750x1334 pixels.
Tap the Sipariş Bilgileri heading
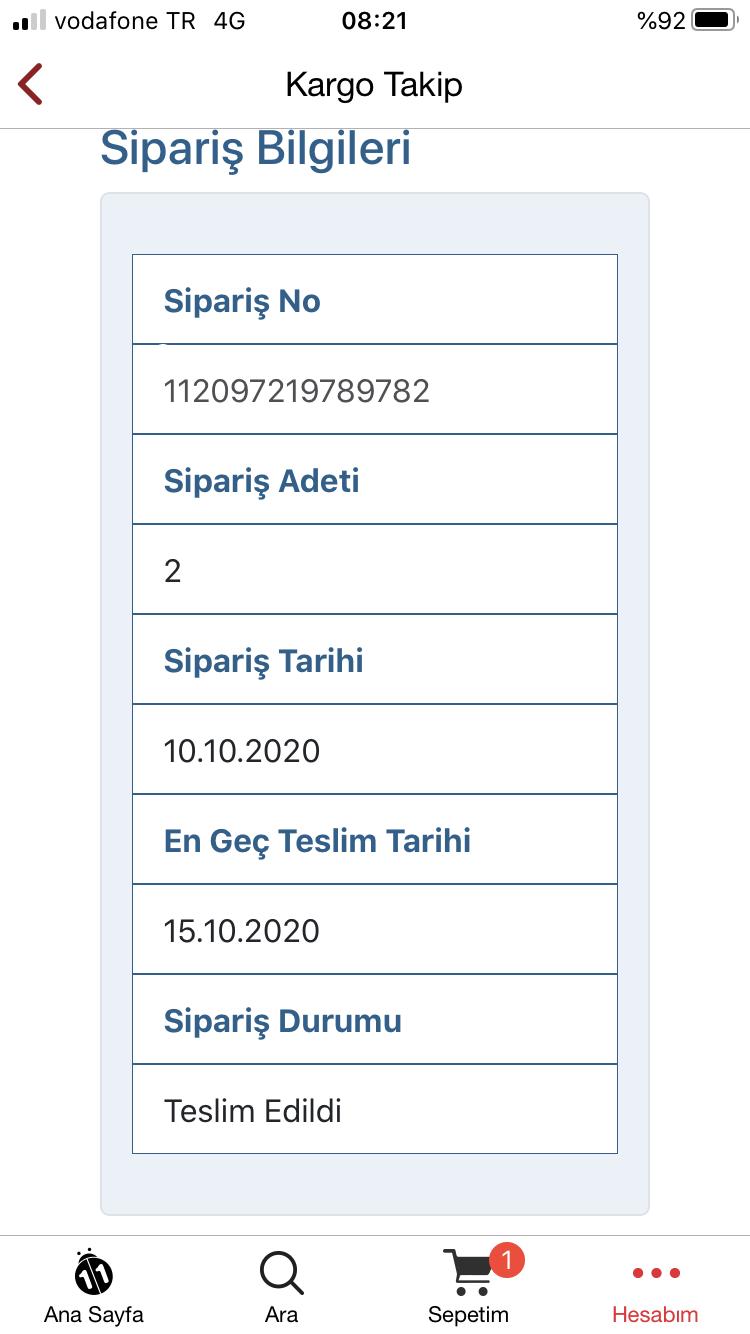point(256,148)
